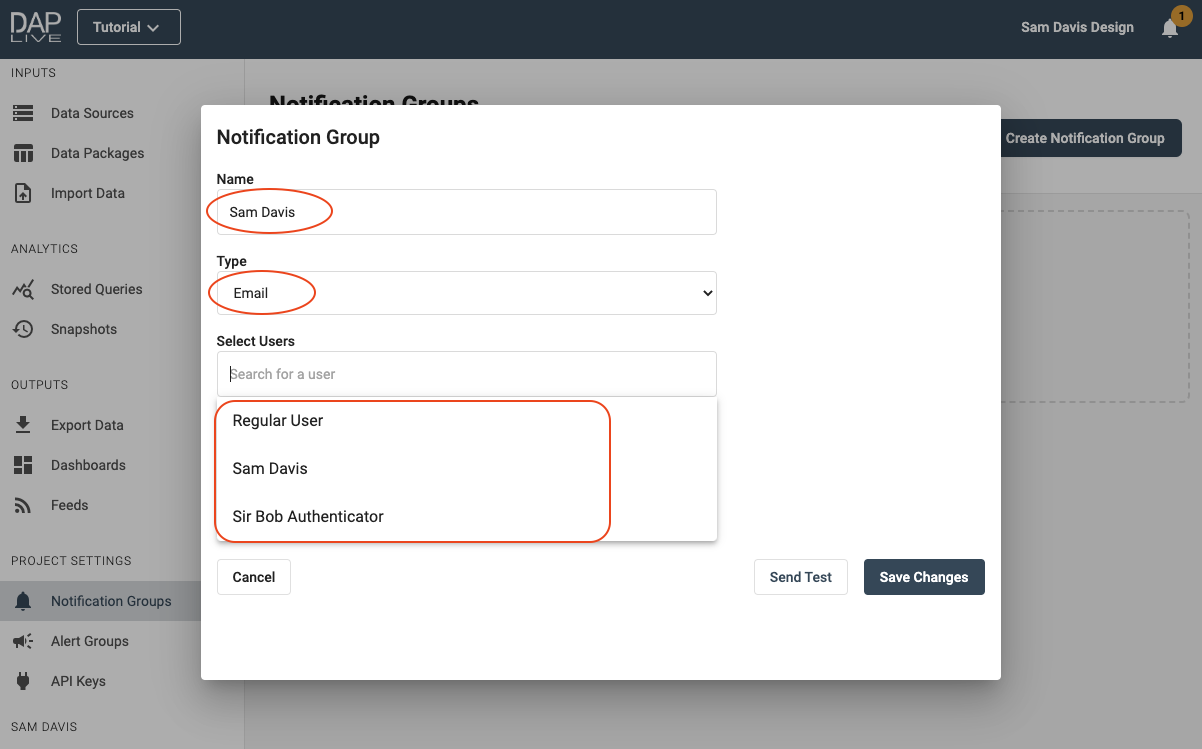Click the Name field containing Sam Davis
The image size is (1202, 749).
[x=466, y=212]
